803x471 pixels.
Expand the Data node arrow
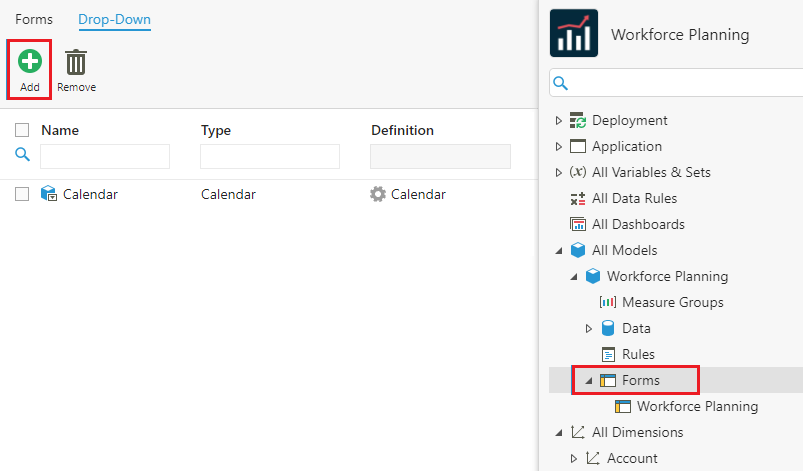589,328
